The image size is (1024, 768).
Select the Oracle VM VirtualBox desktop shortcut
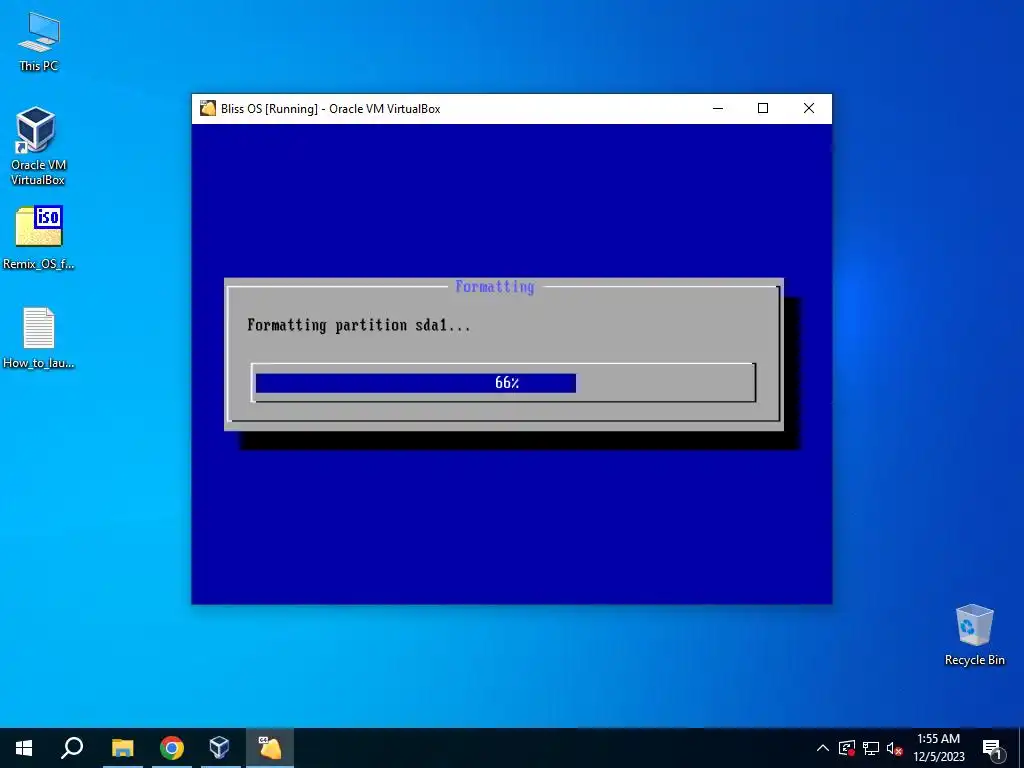(x=39, y=146)
